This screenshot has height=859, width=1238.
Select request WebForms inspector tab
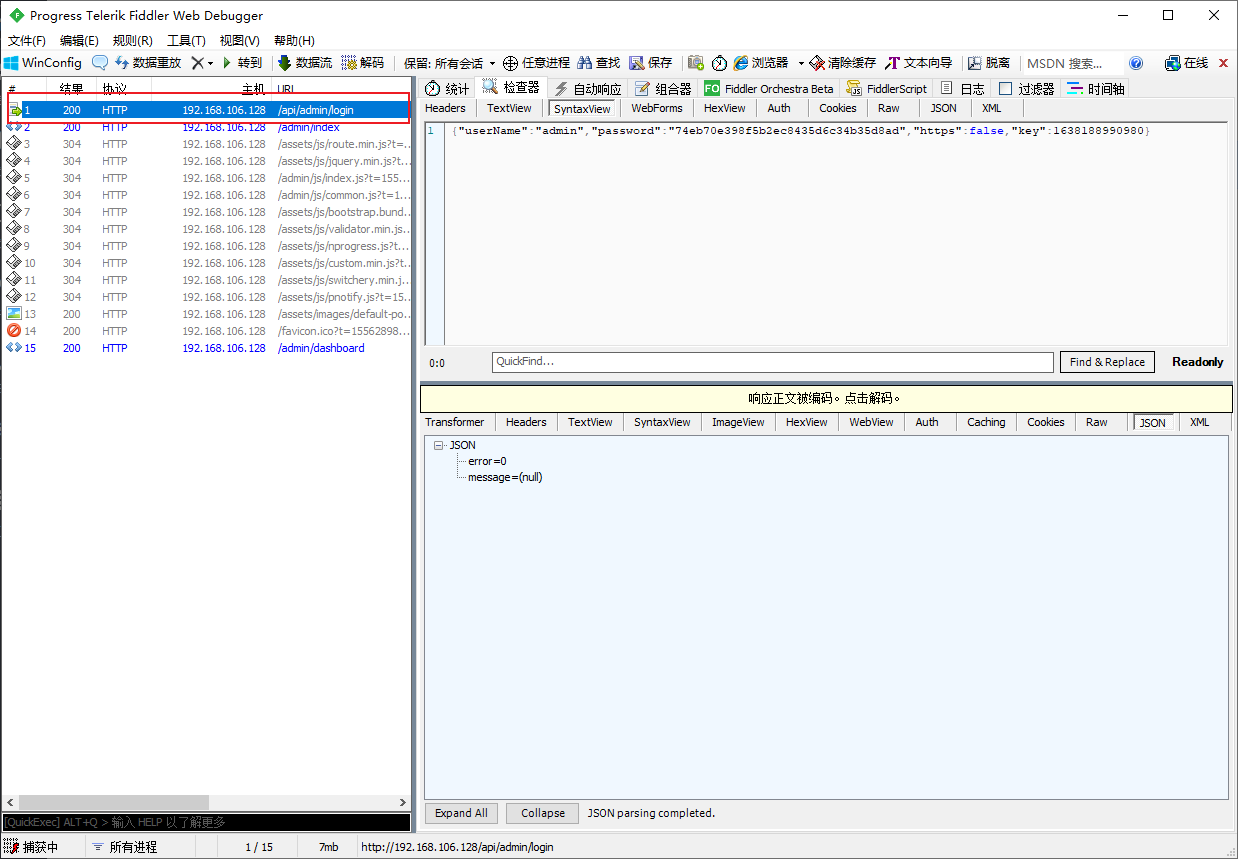[657, 108]
